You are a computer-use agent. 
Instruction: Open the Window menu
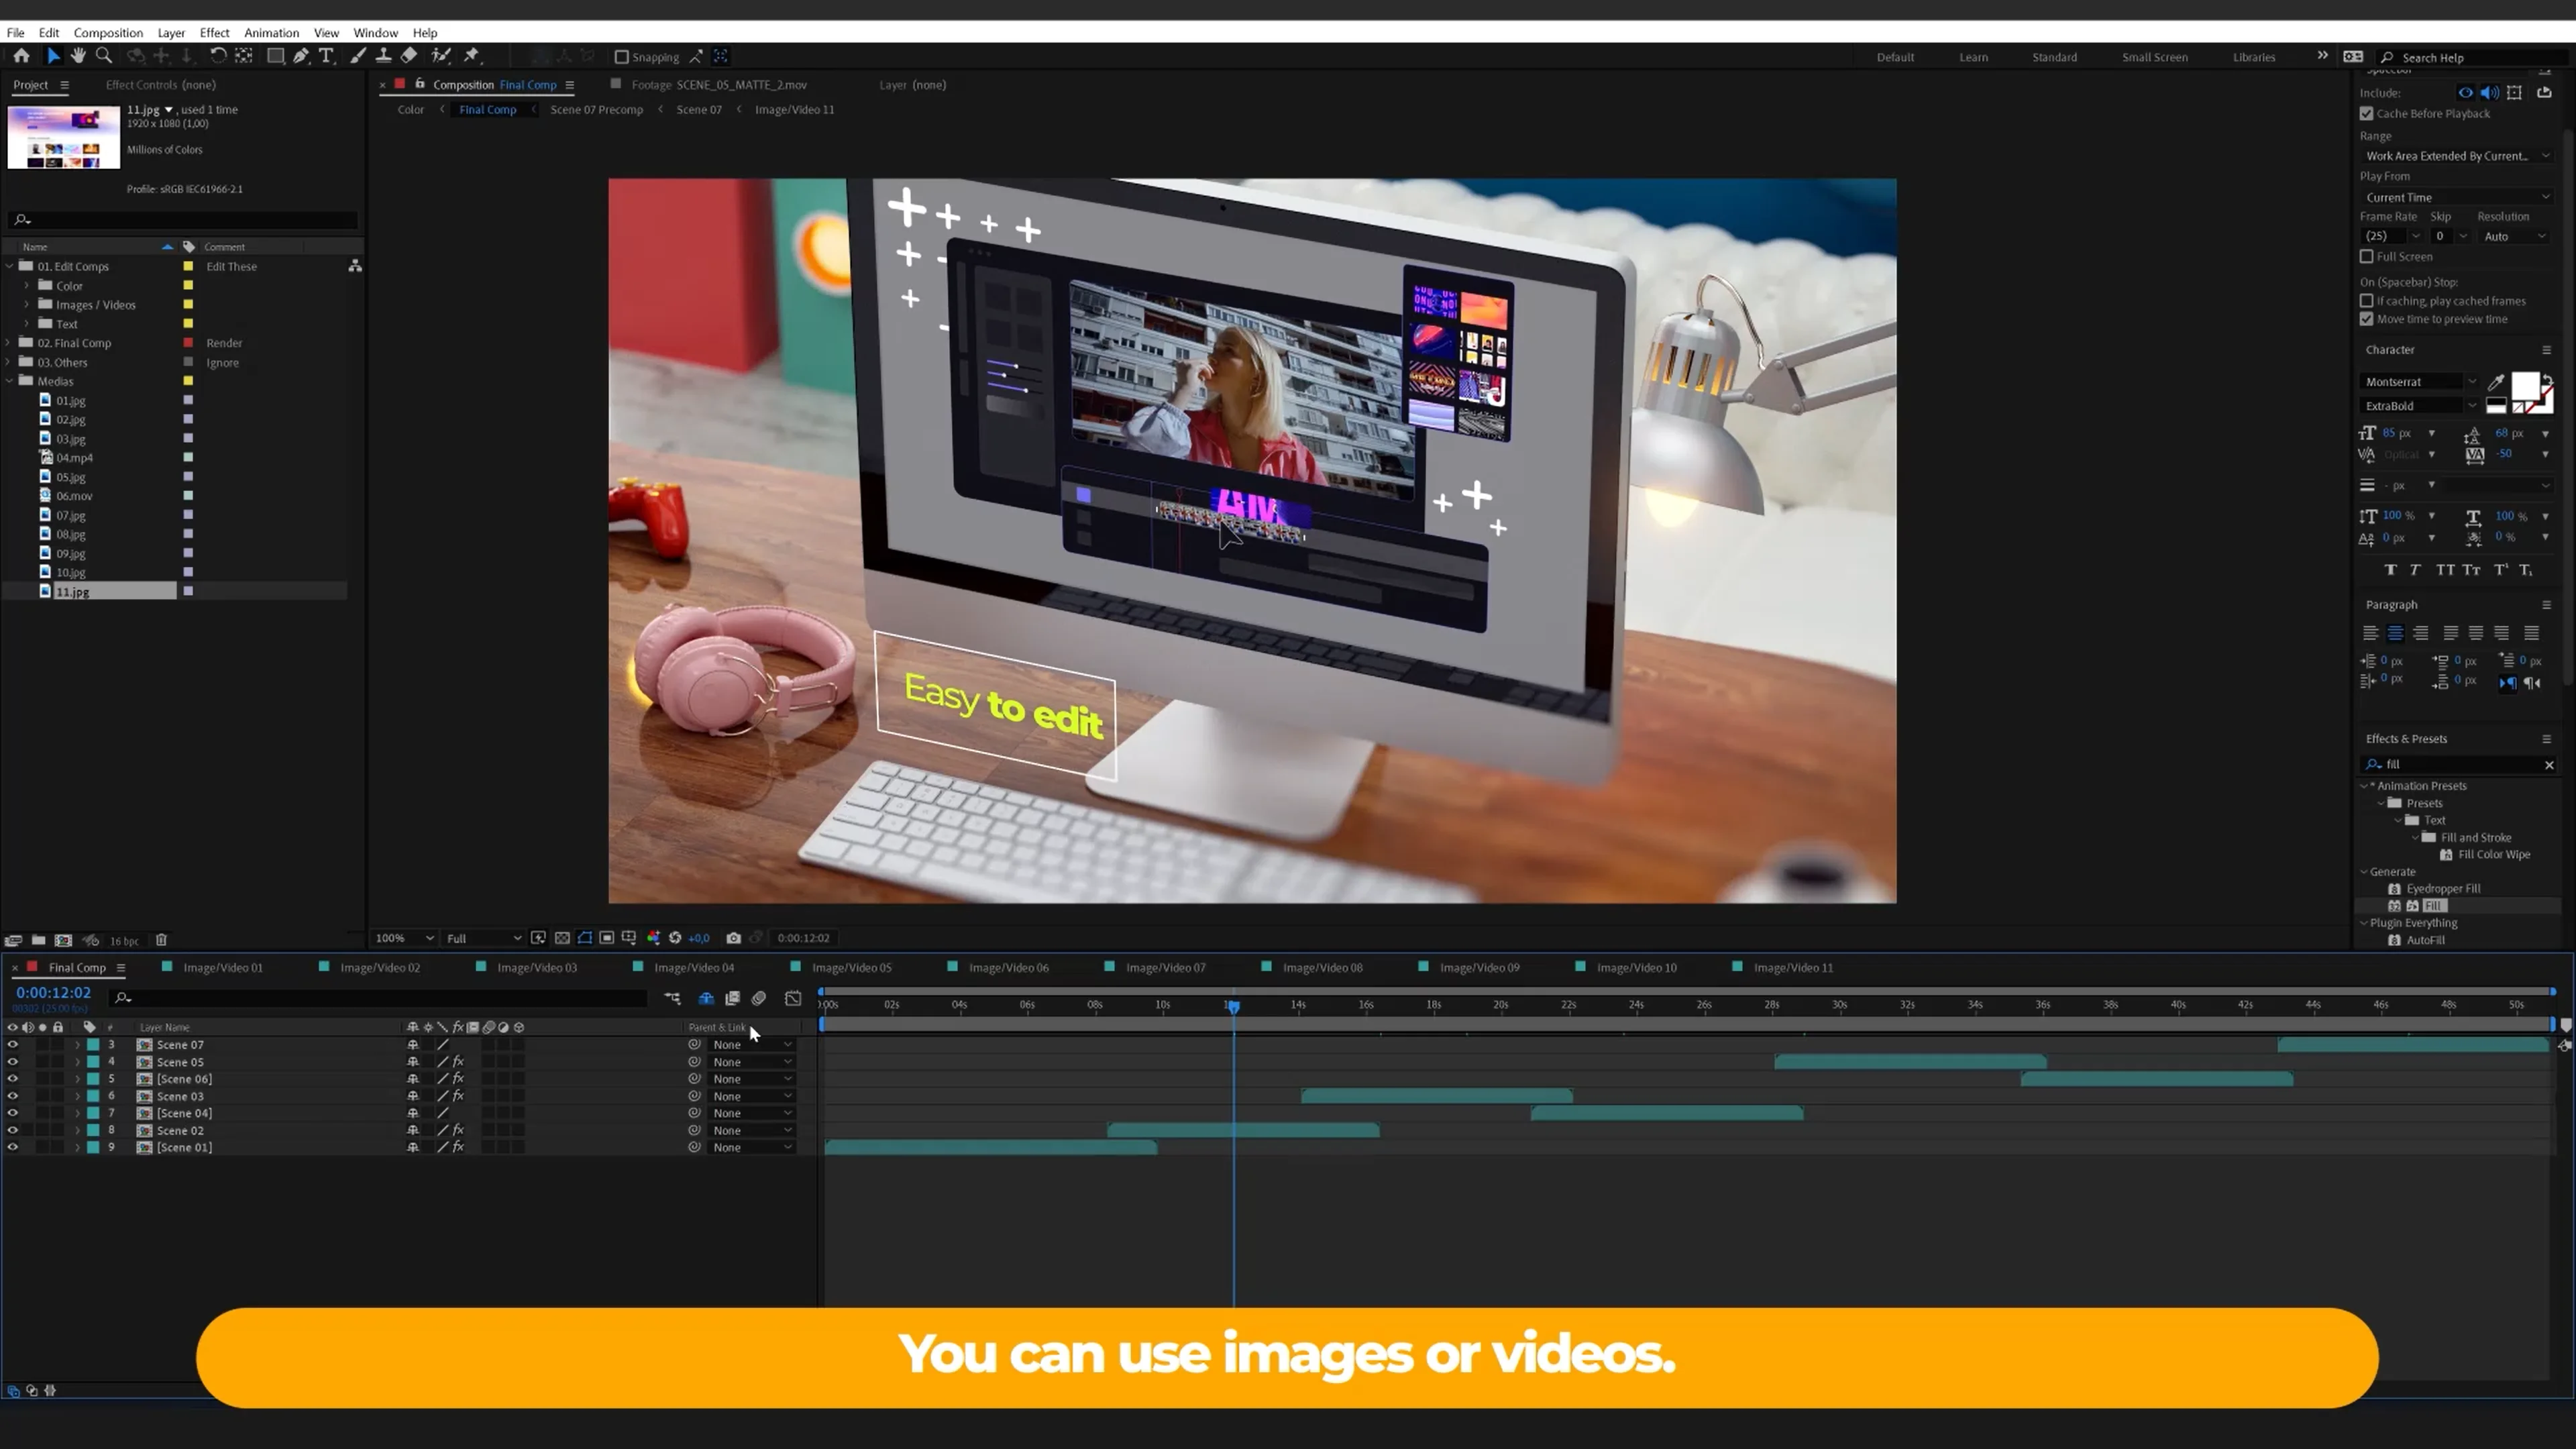(x=375, y=33)
